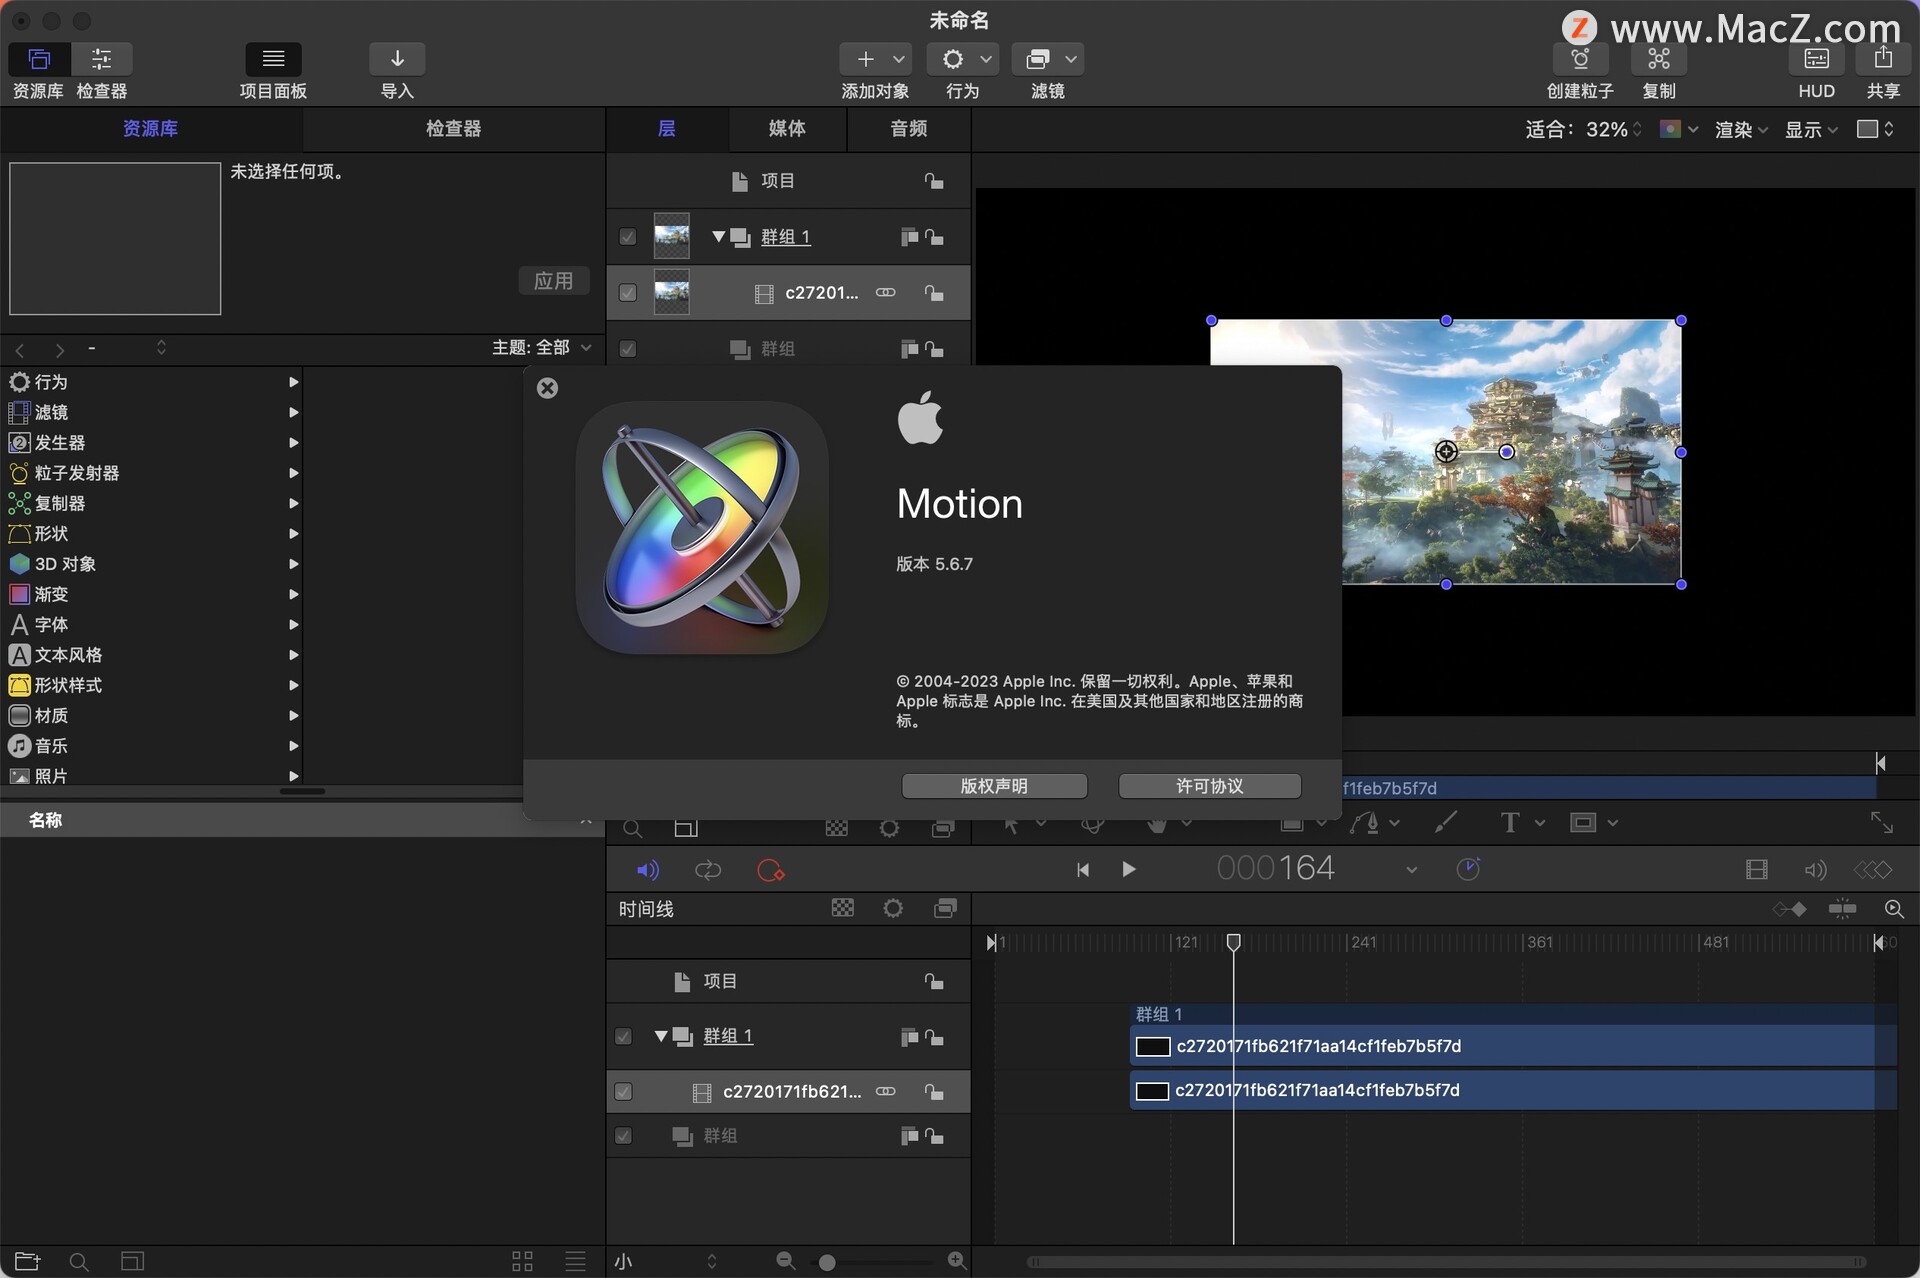
Task: Open the 适合: 32% zoom dropdown
Action: tap(1583, 129)
